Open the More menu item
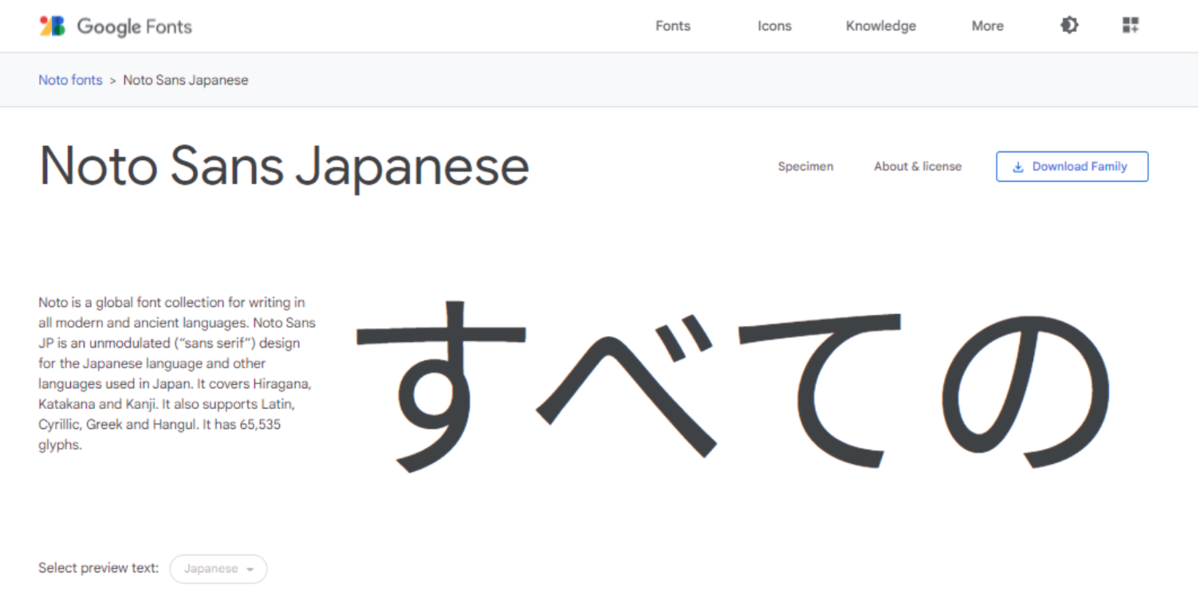 [x=987, y=26]
